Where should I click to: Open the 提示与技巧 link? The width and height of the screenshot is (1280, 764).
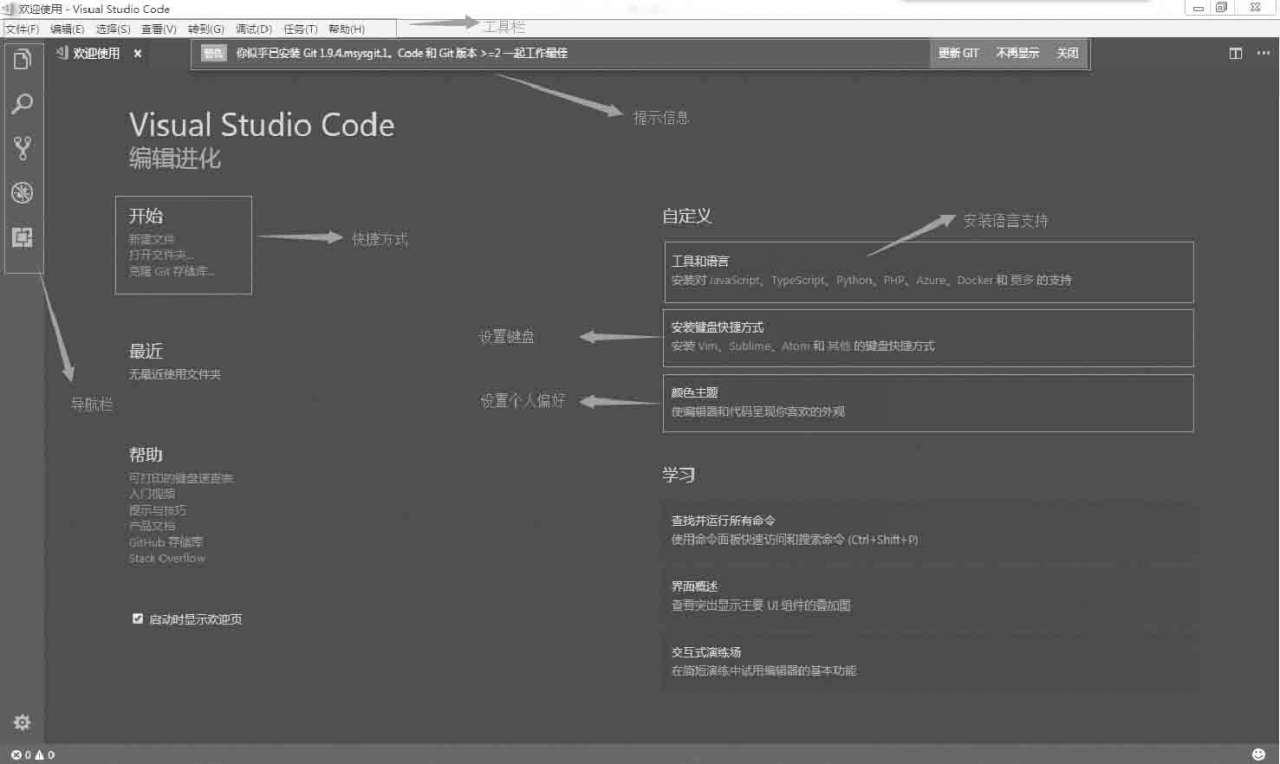pos(157,510)
